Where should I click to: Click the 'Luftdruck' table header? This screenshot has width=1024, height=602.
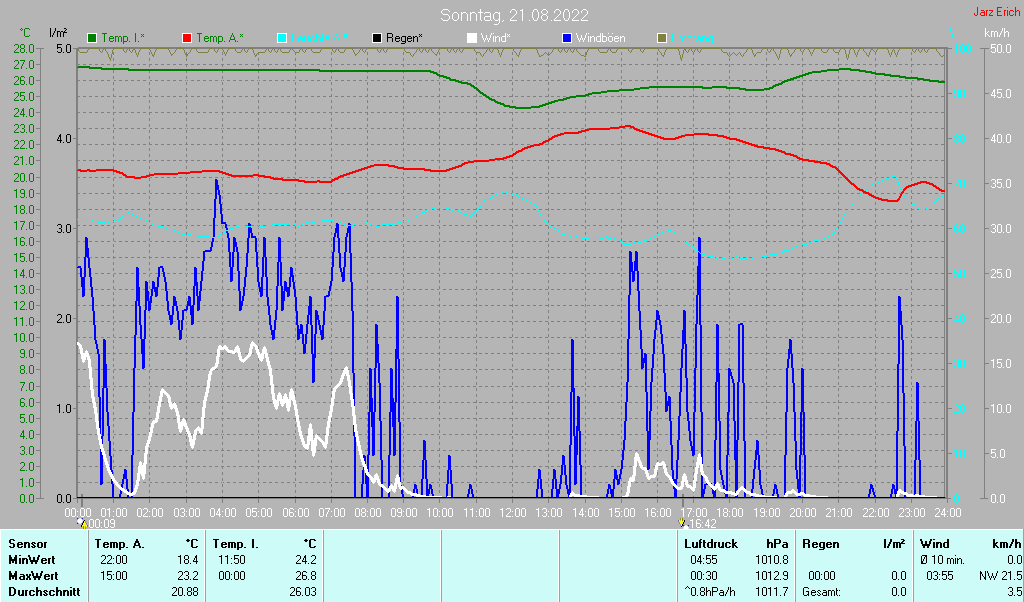[x=711, y=544]
